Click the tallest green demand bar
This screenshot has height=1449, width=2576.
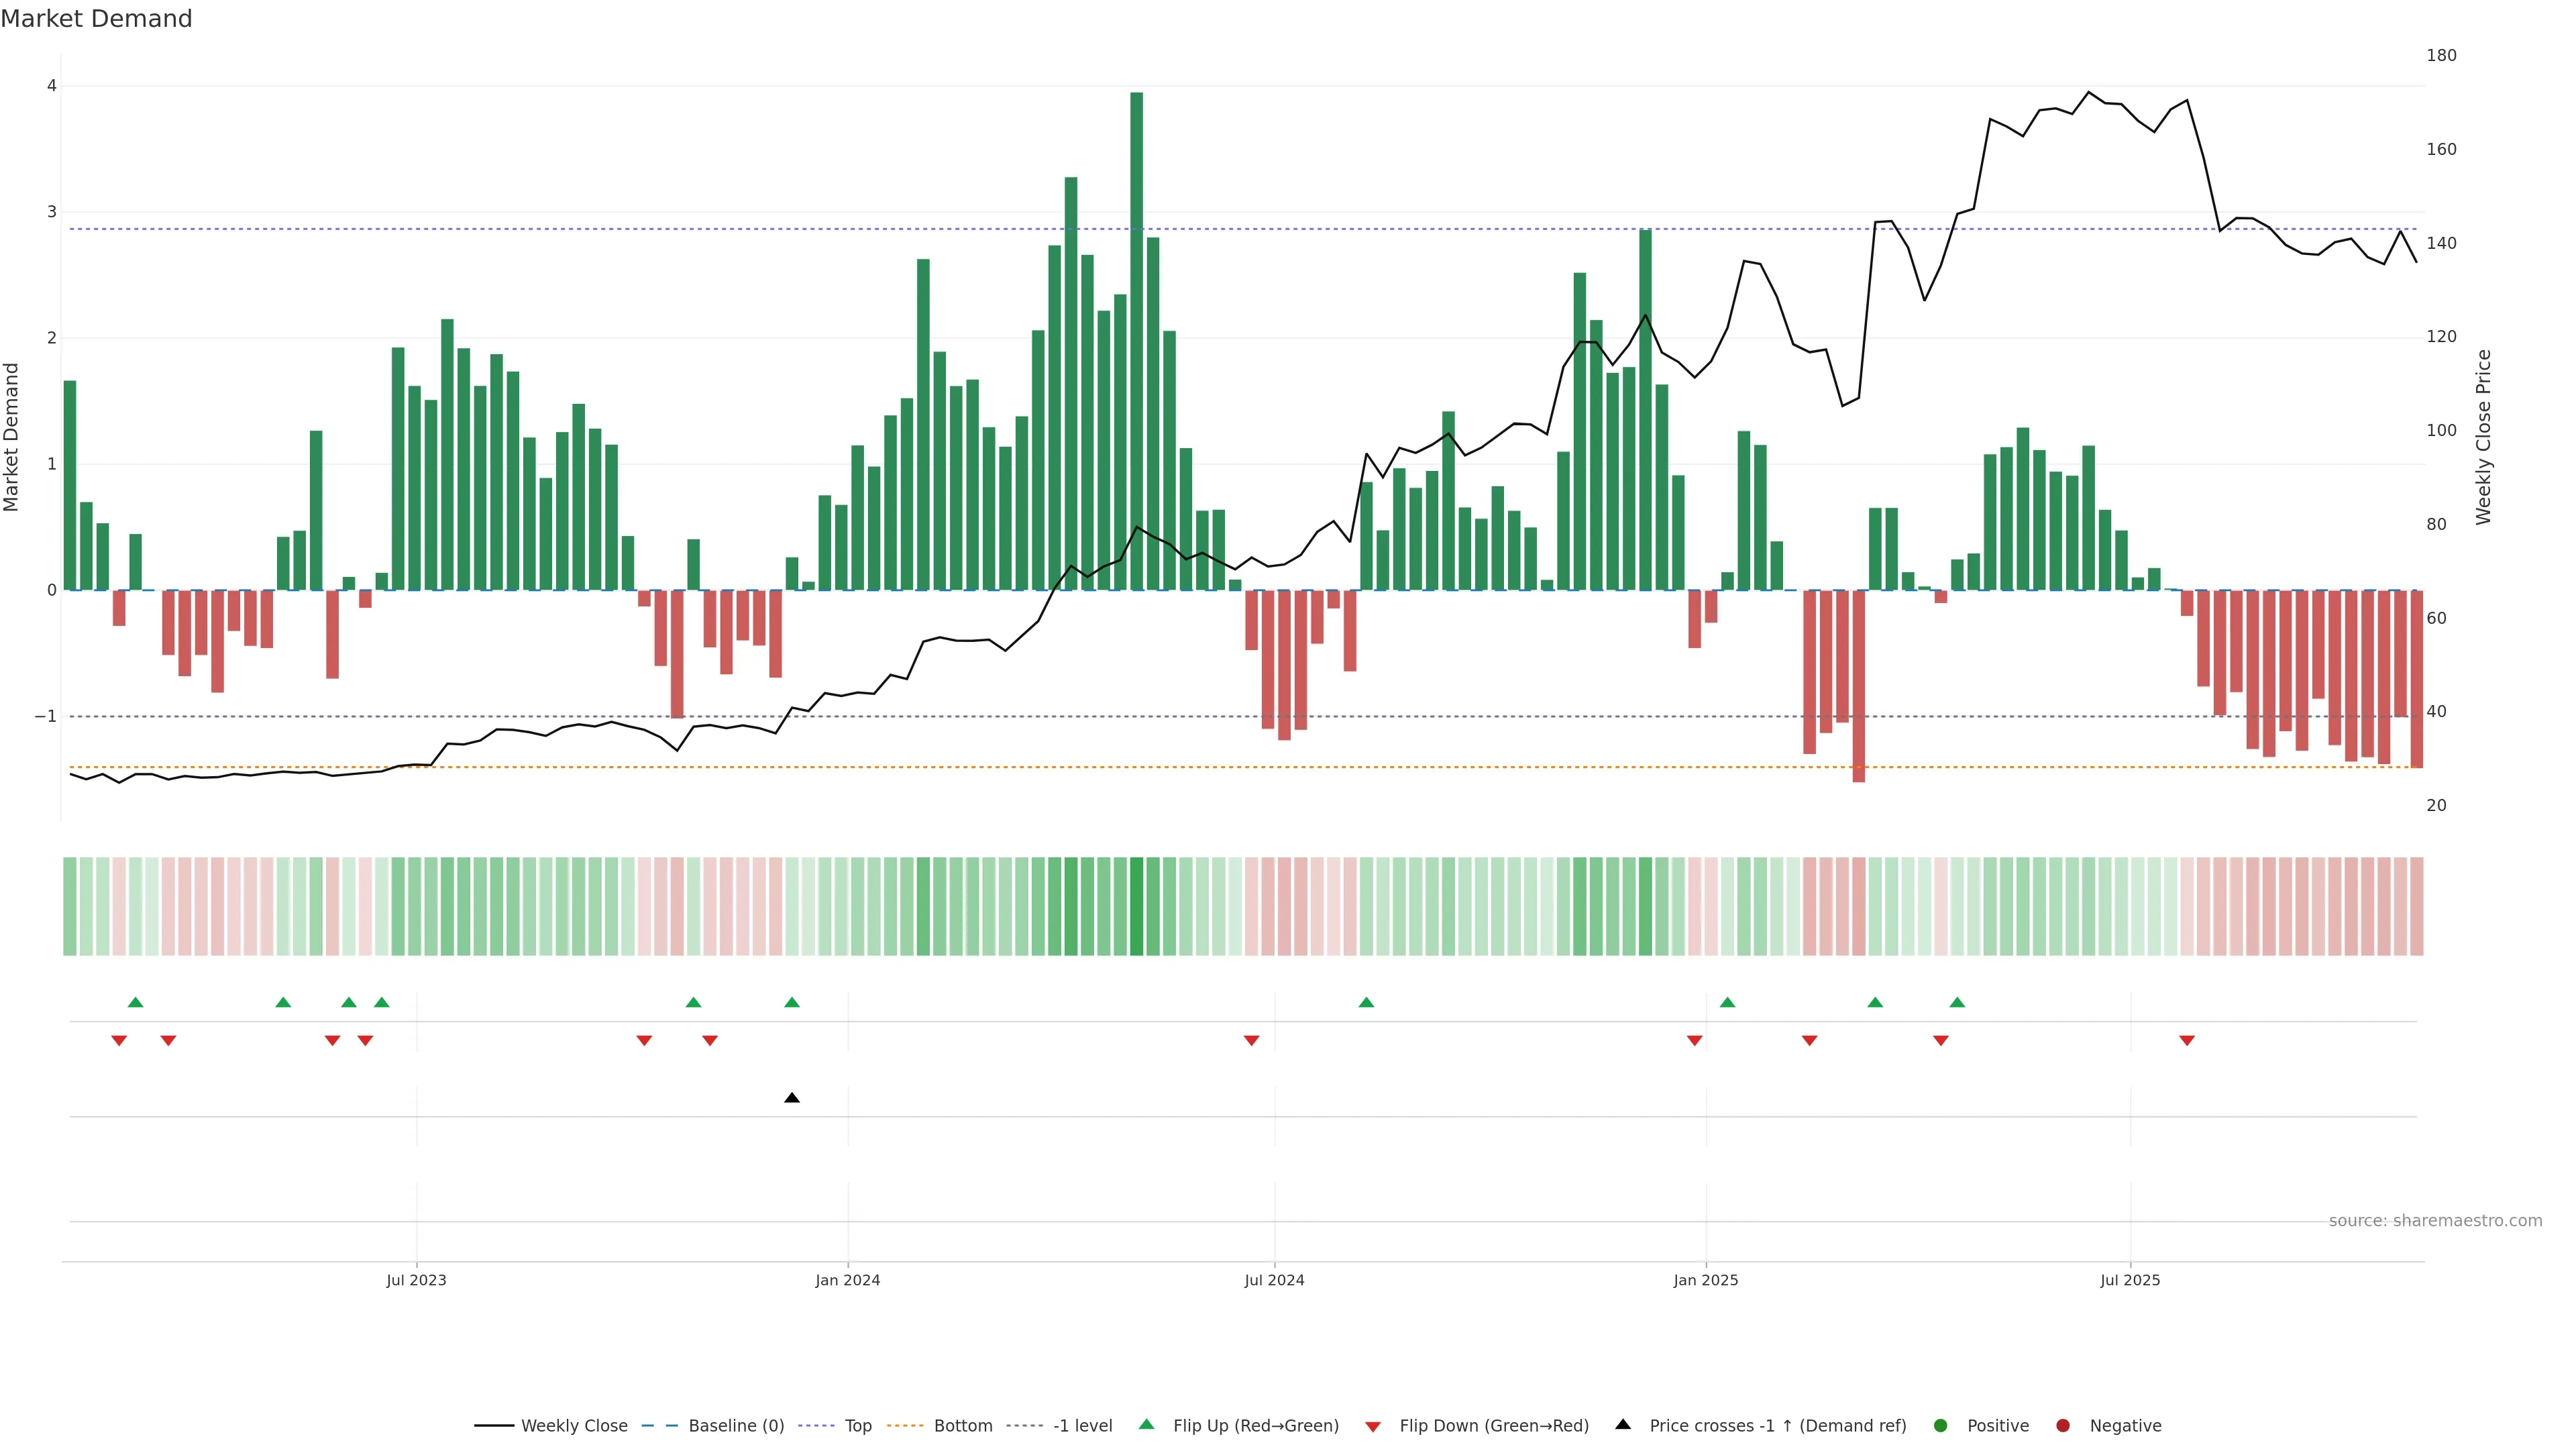click(1136, 340)
